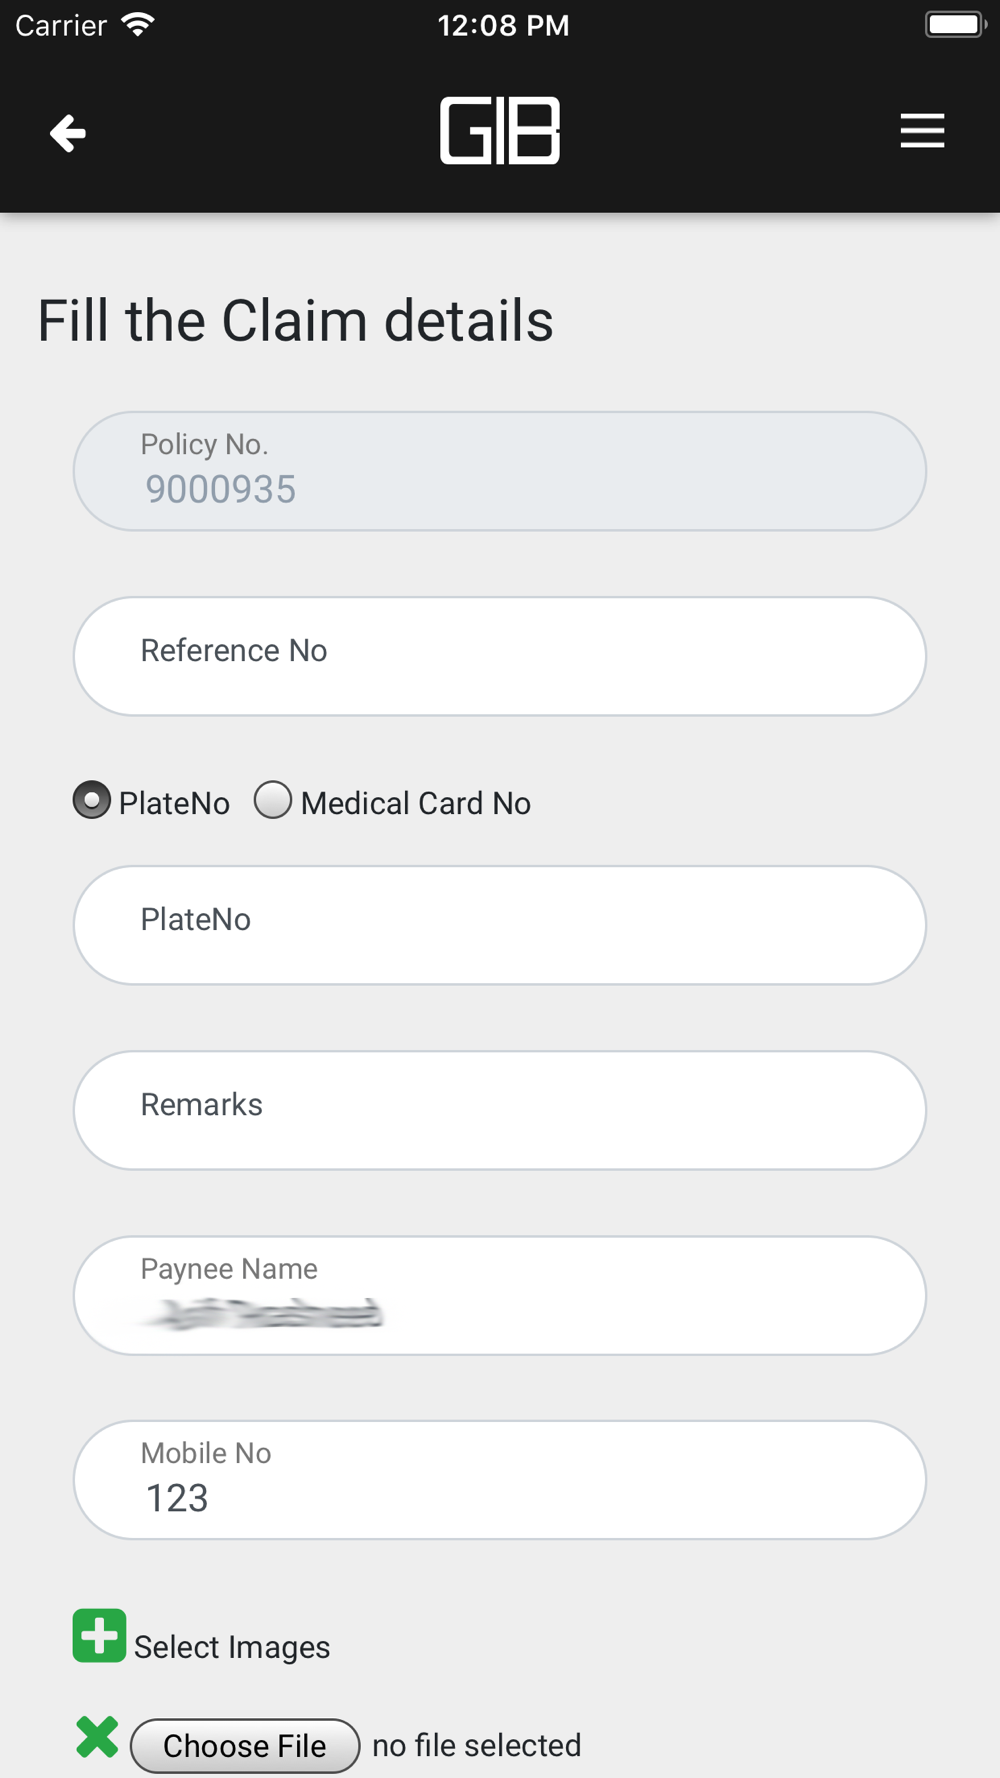1000x1778 pixels.
Task: Tap the Select Images label
Action: [x=232, y=1647]
